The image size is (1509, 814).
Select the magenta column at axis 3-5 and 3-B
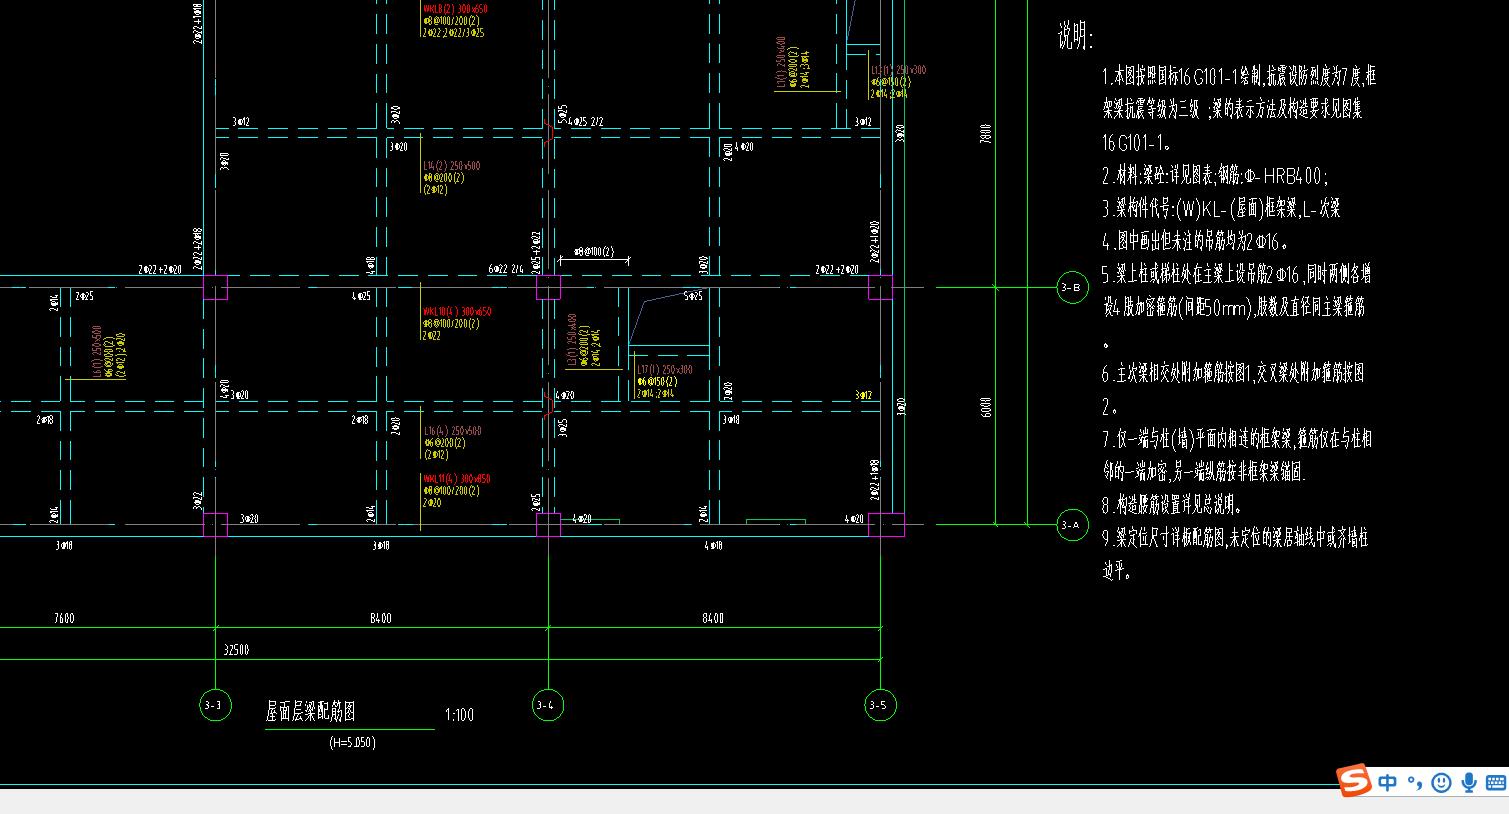pyautogui.click(x=880, y=288)
